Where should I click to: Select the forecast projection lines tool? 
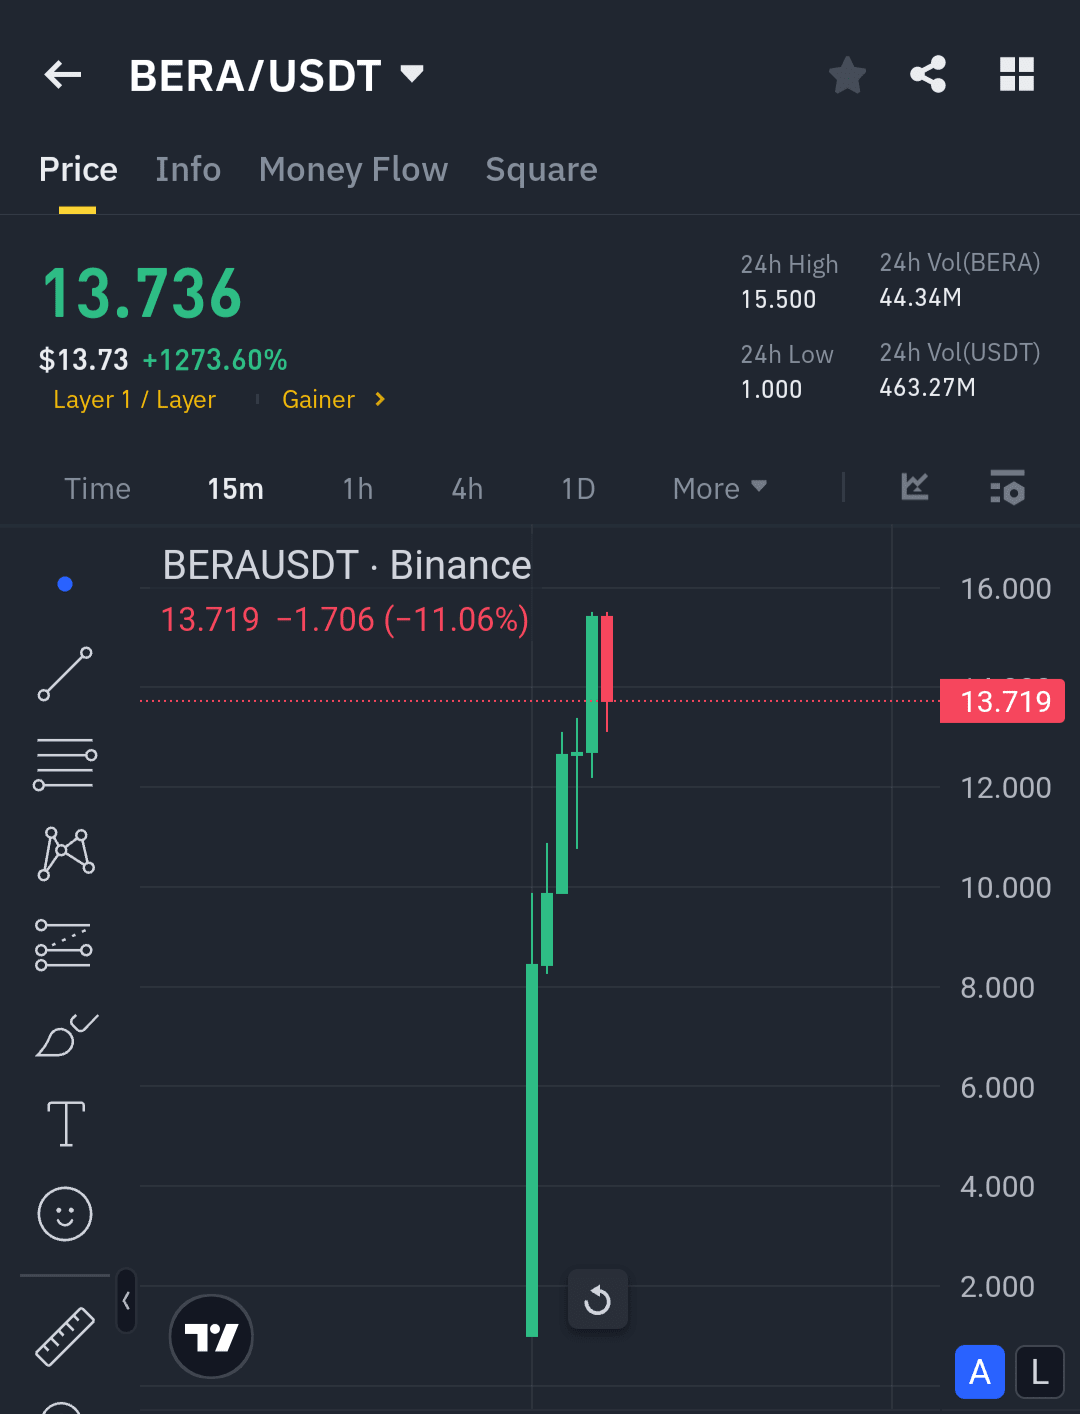tap(64, 945)
